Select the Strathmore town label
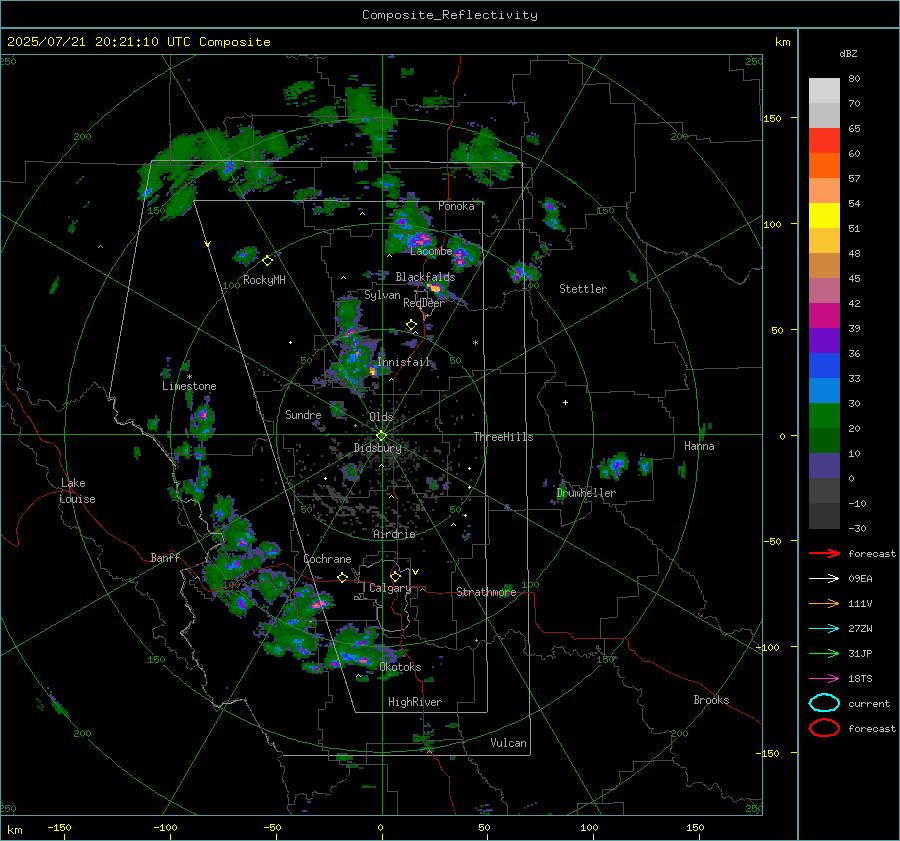 [486, 592]
